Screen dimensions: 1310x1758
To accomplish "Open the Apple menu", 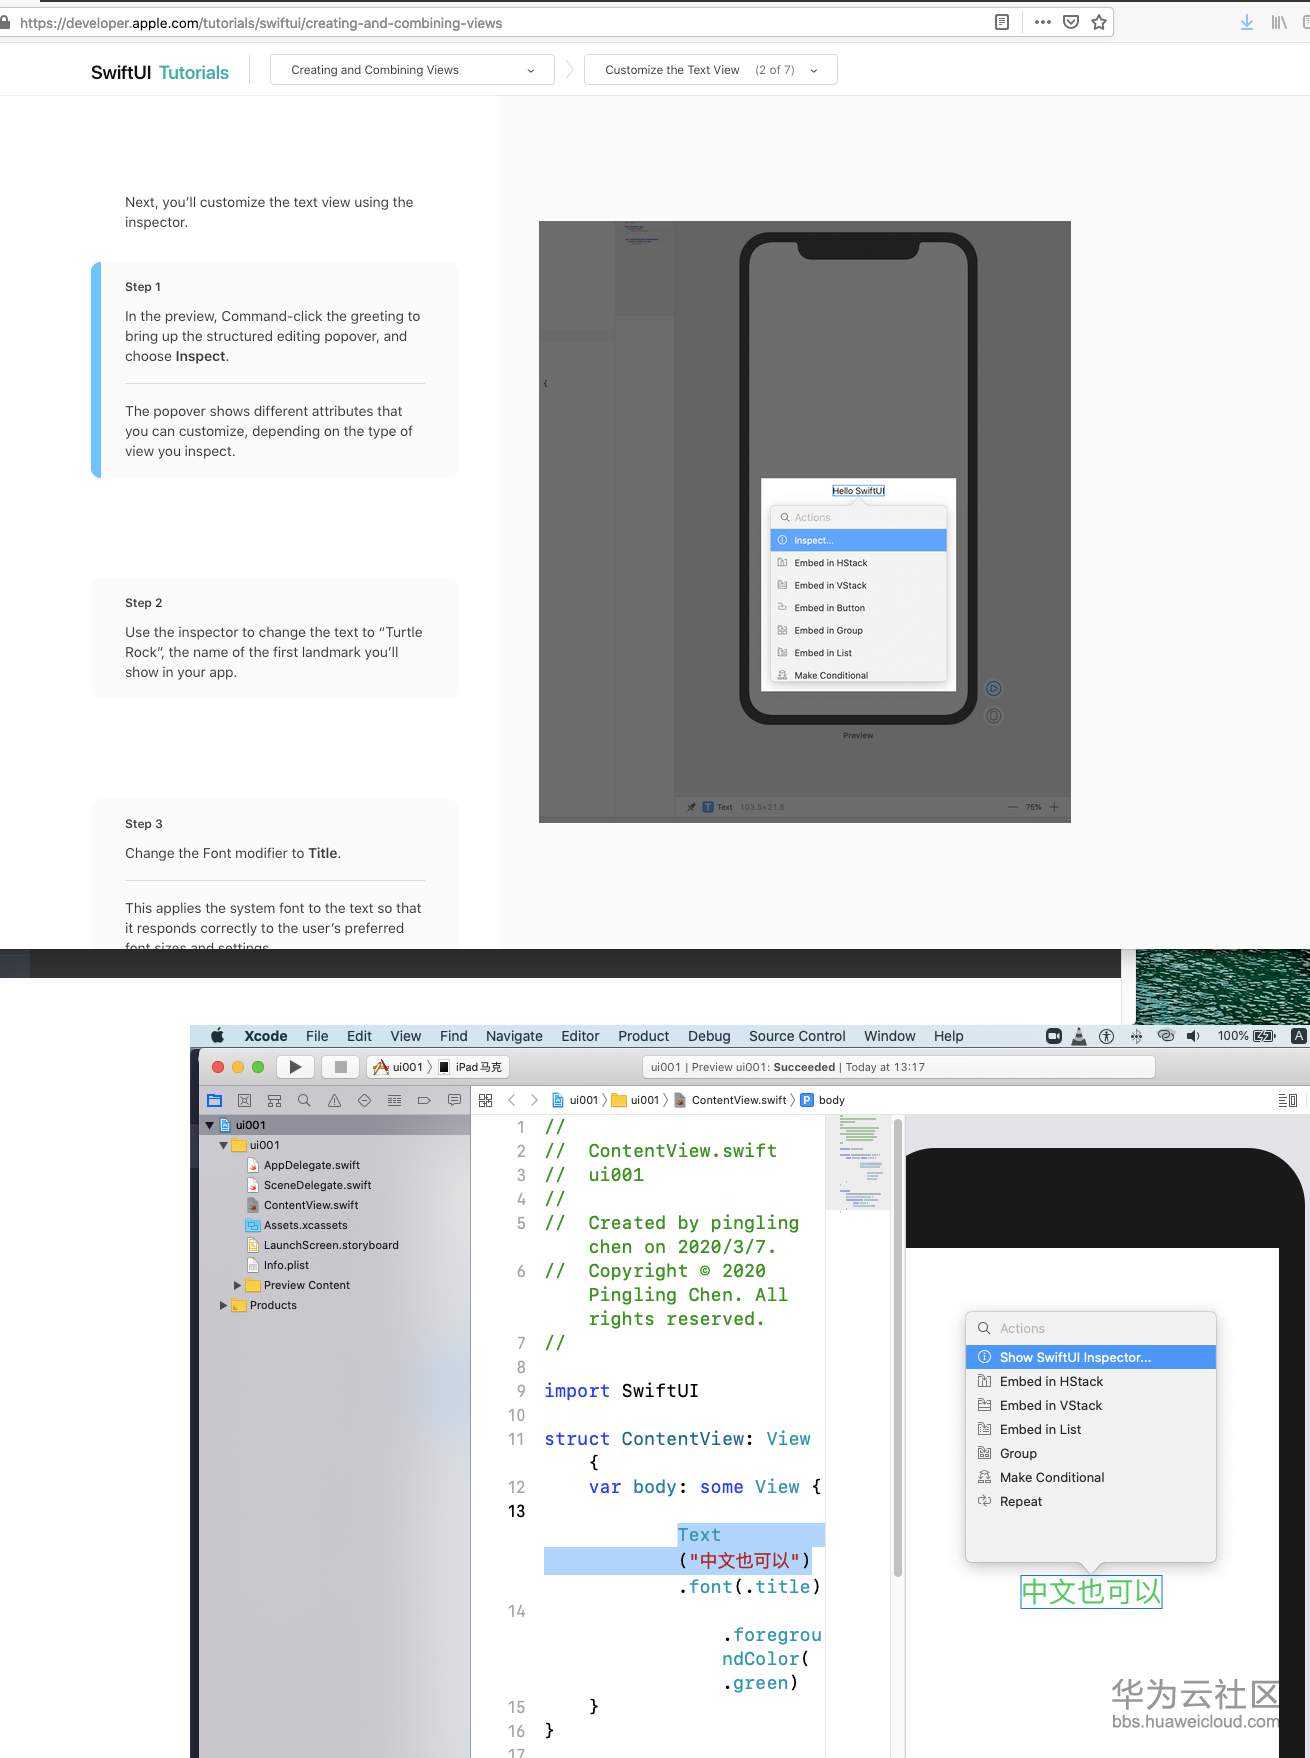I will (217, 1036).
